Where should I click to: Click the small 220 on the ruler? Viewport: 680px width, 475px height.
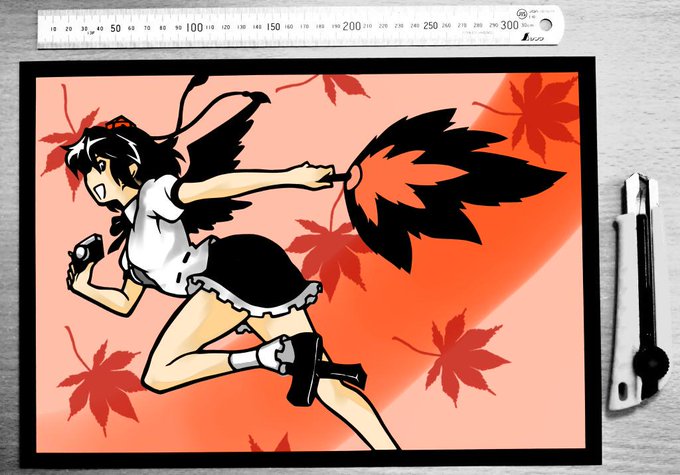383,26
